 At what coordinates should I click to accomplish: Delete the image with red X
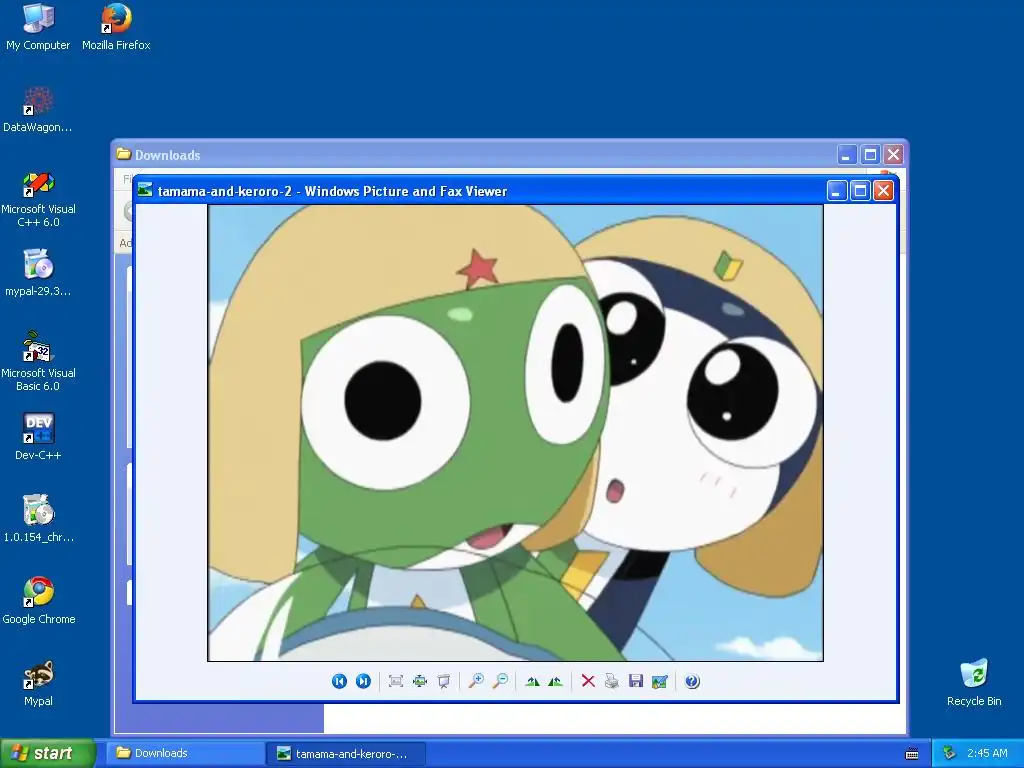pos(588,681)
